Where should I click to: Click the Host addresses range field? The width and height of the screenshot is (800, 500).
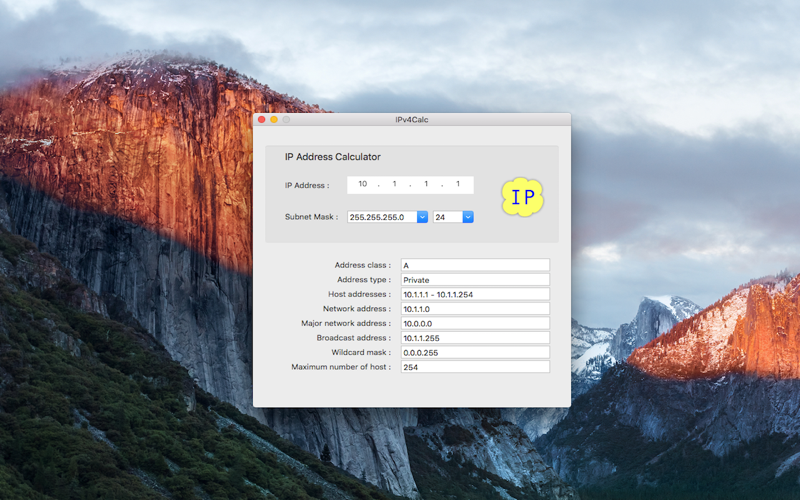coord(475,294)
